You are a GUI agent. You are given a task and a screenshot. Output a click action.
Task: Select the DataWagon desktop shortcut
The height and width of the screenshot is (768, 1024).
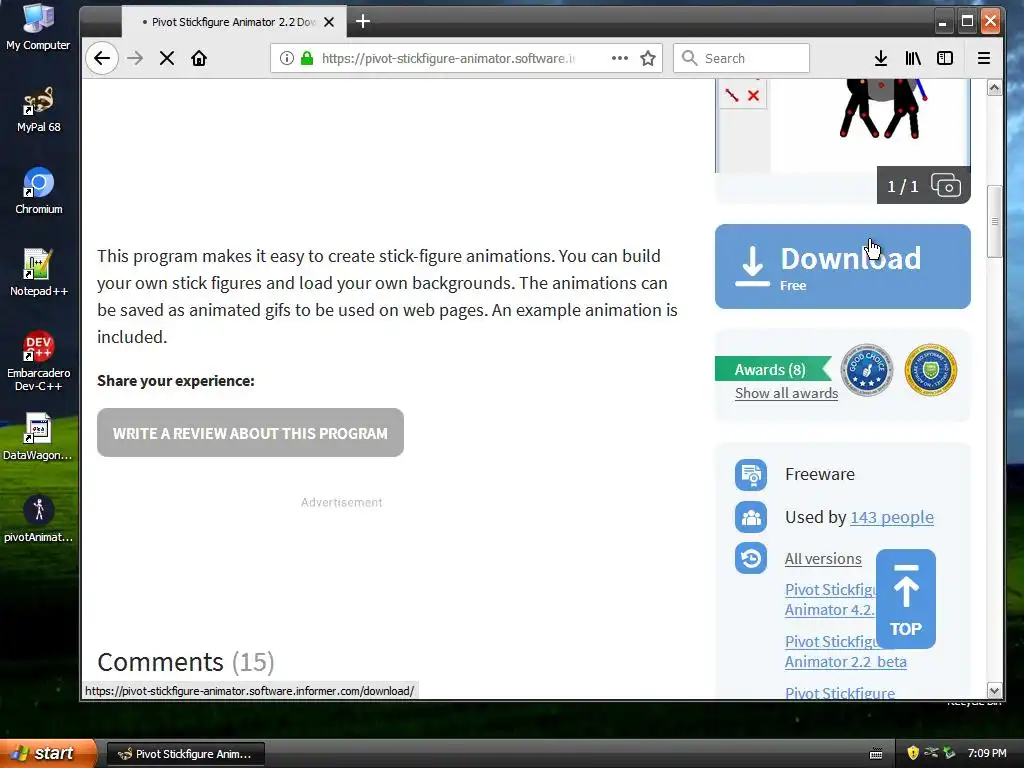(38, 437)
